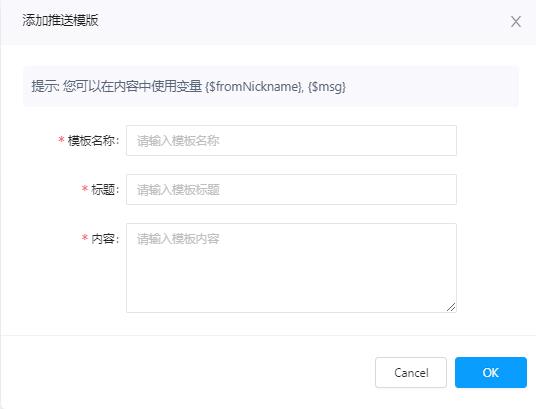Click the red asterisk beside 模板名称
The height and width of the screenshot is (409, 536).
(62, 140)
